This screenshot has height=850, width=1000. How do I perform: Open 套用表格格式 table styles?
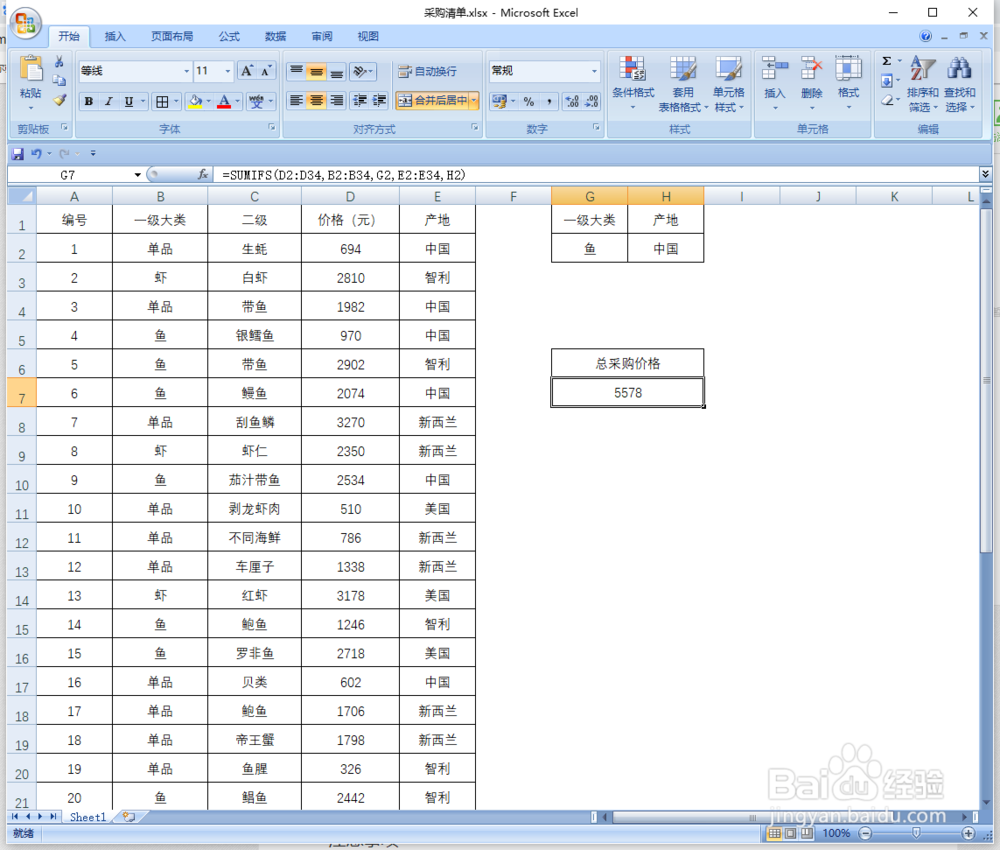click(682, 83)
